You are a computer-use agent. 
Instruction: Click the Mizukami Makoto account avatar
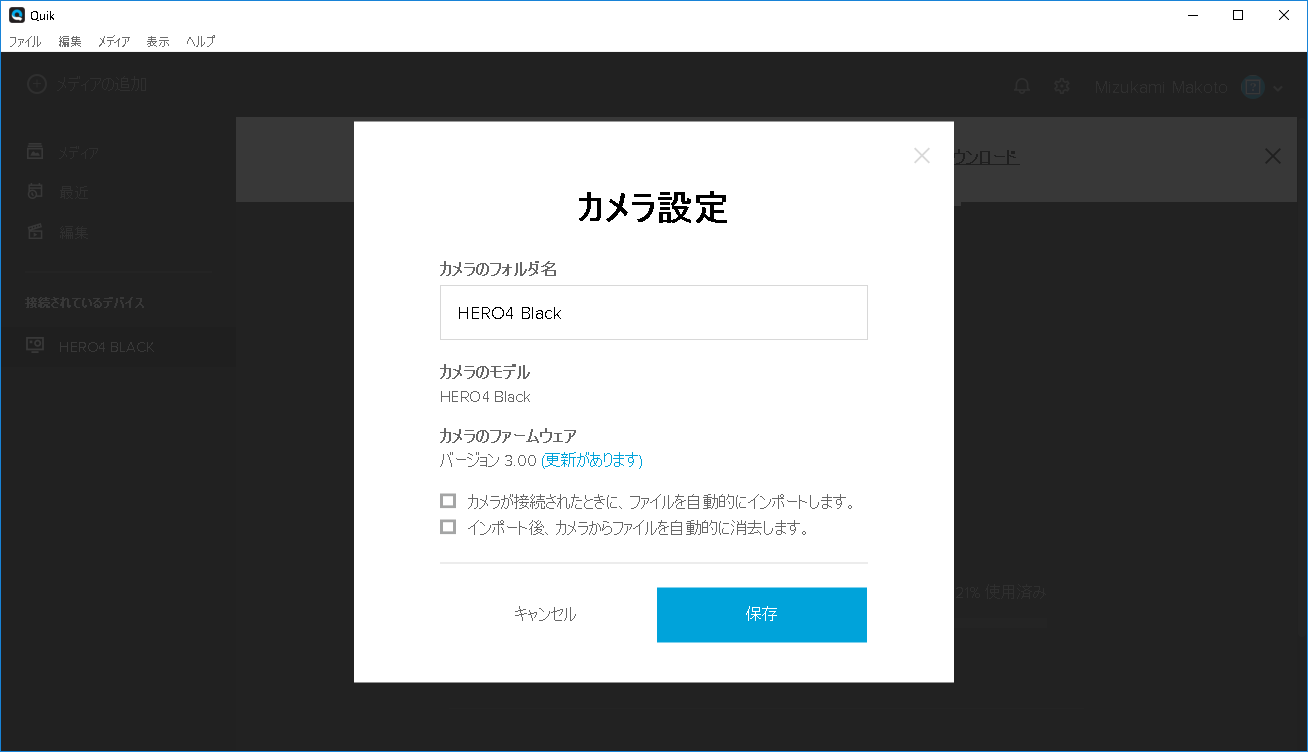[1253, 87]
